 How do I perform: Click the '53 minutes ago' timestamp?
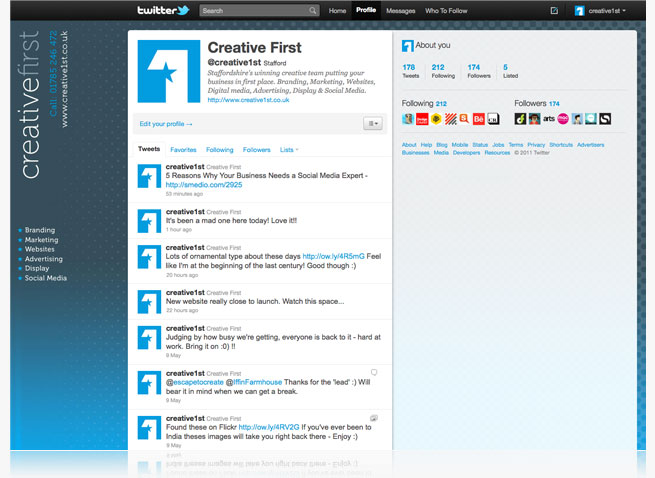(184, 194)
